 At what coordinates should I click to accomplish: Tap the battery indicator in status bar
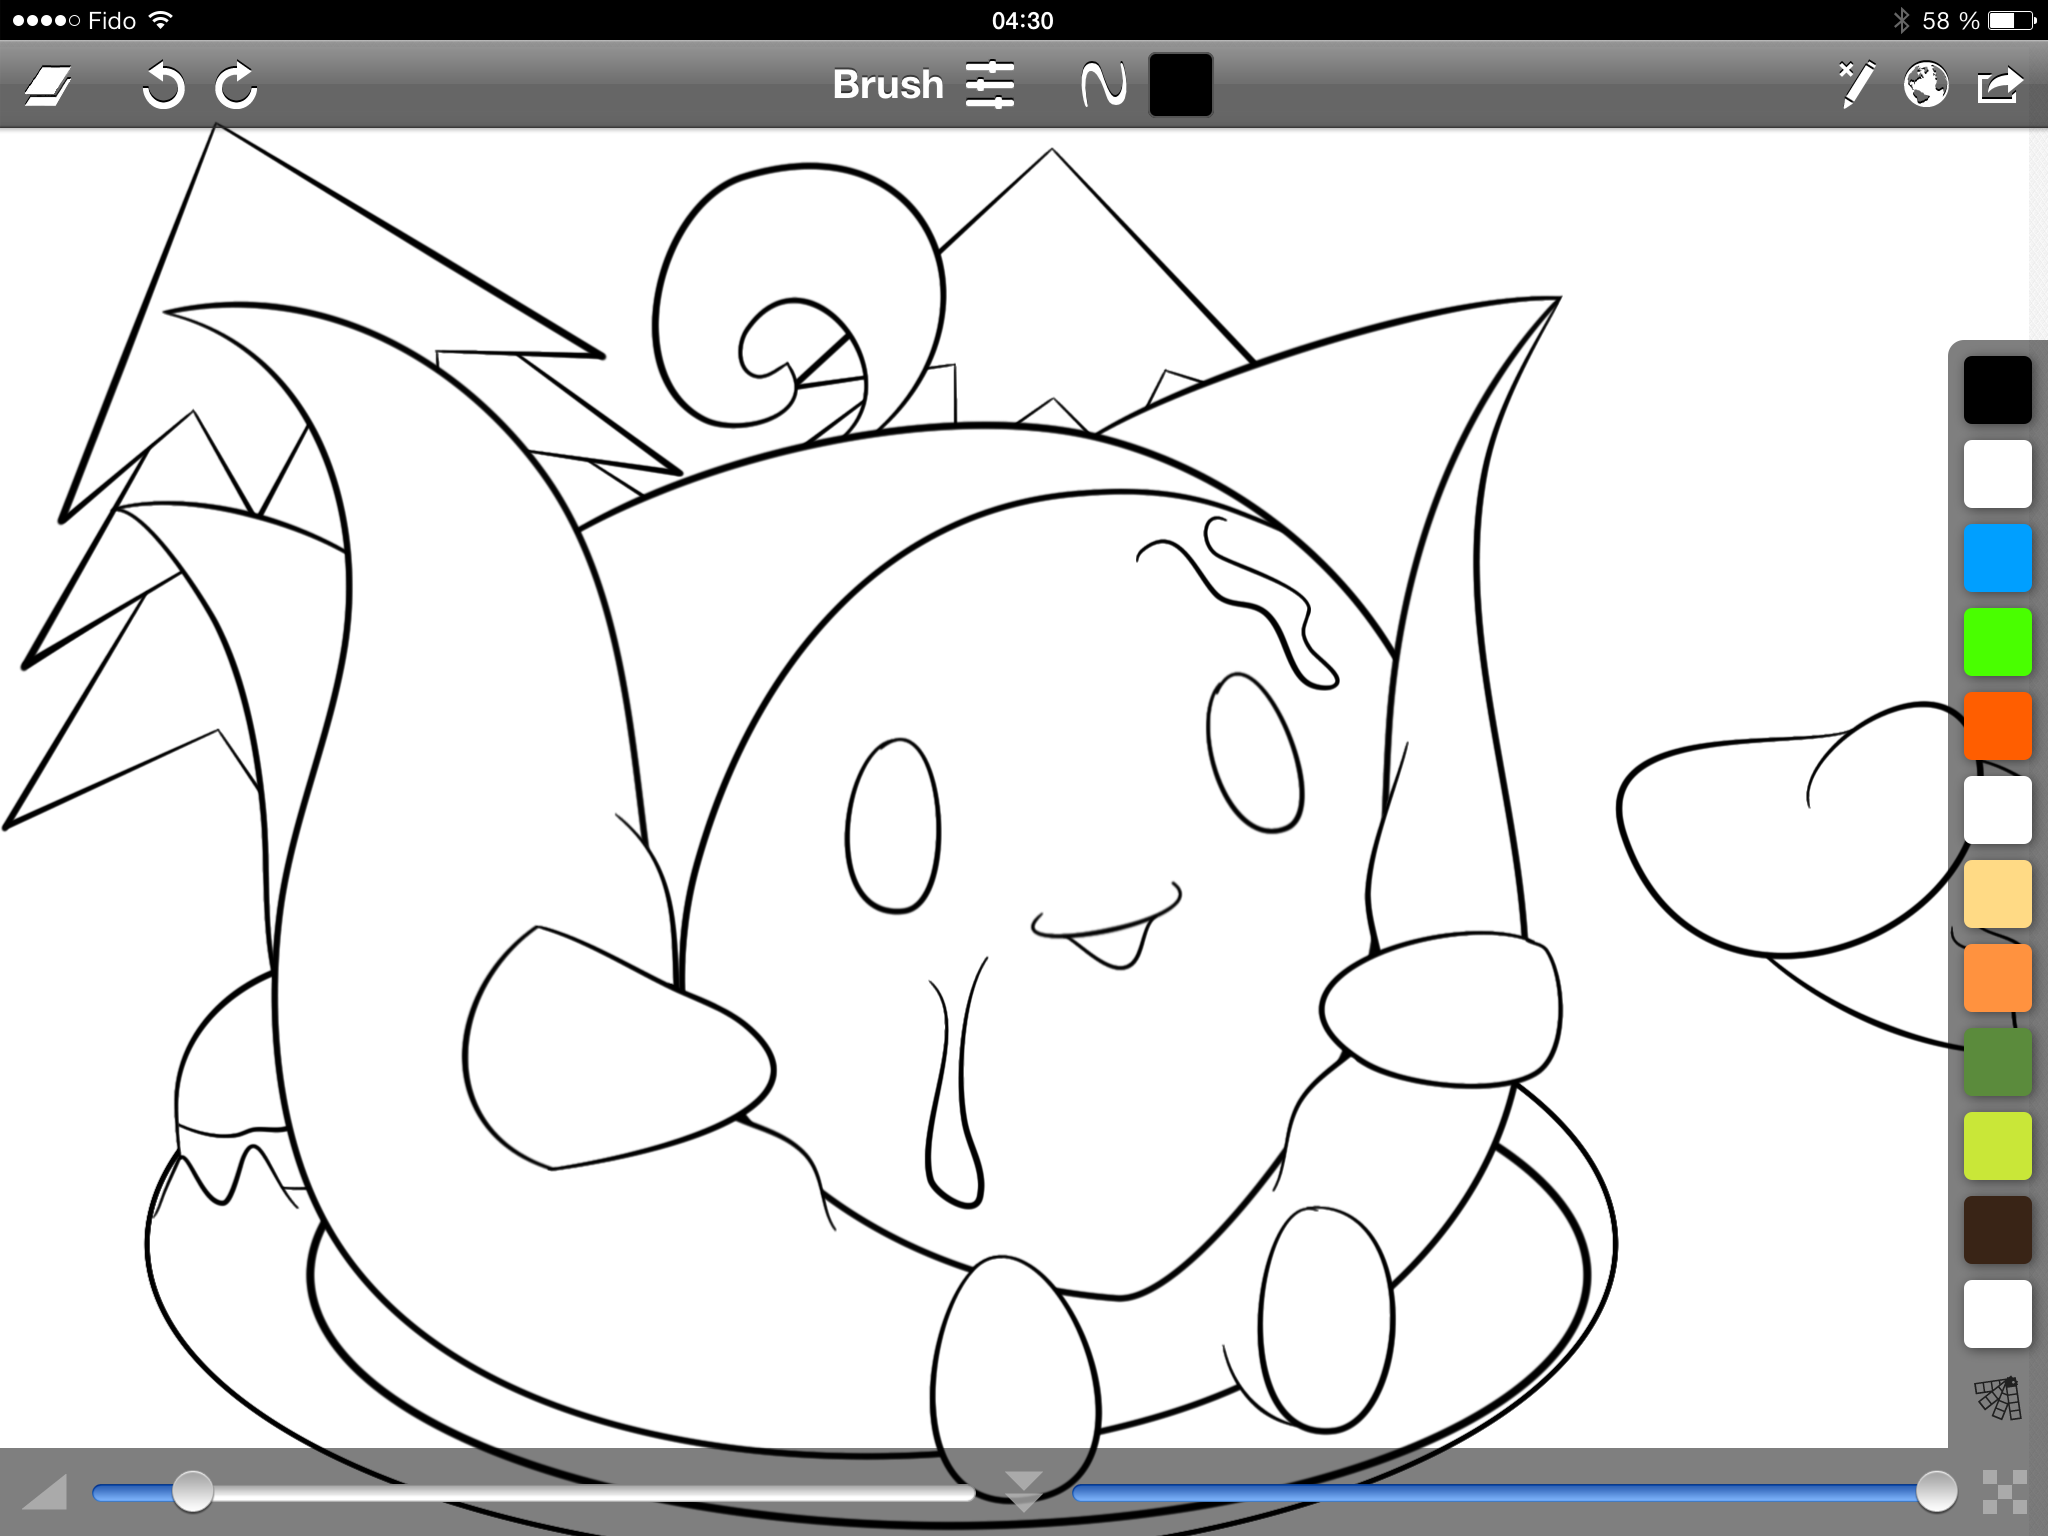[2010, 20]
